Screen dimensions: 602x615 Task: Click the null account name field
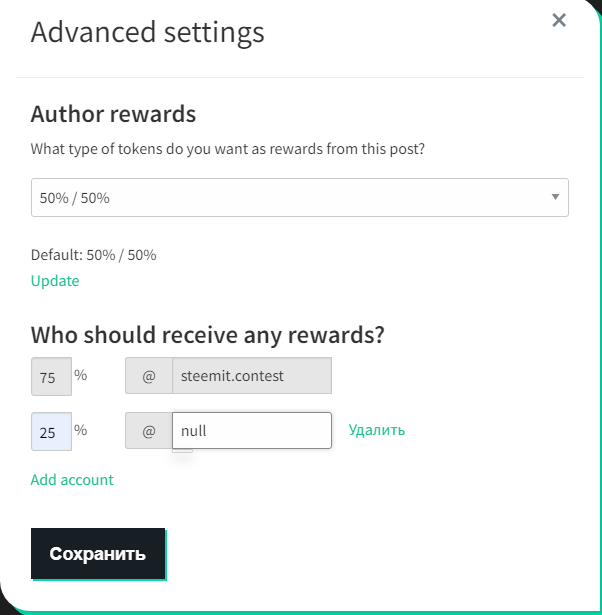tap(251, 431)
